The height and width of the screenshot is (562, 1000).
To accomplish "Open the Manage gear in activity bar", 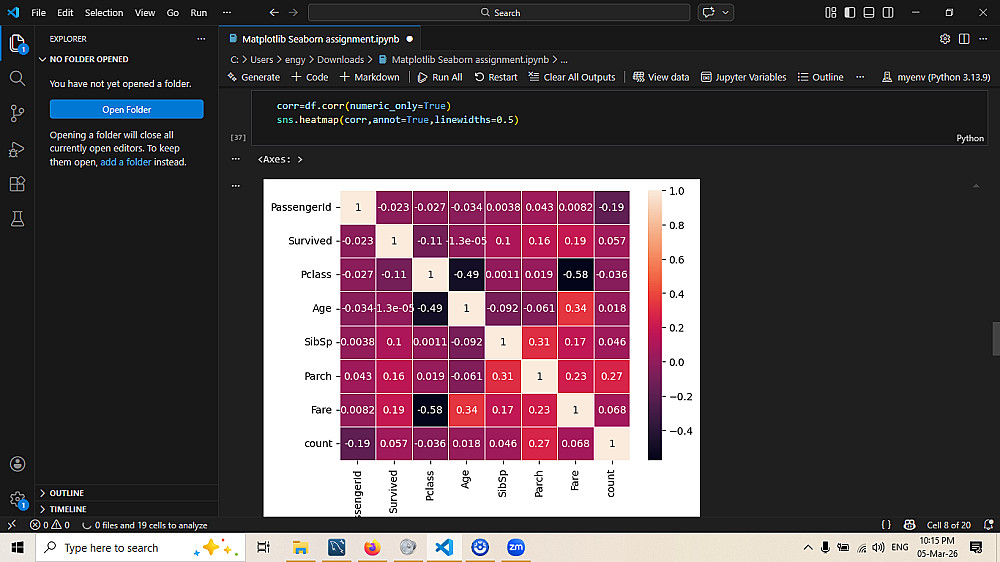I will click(x=17, y=499).
